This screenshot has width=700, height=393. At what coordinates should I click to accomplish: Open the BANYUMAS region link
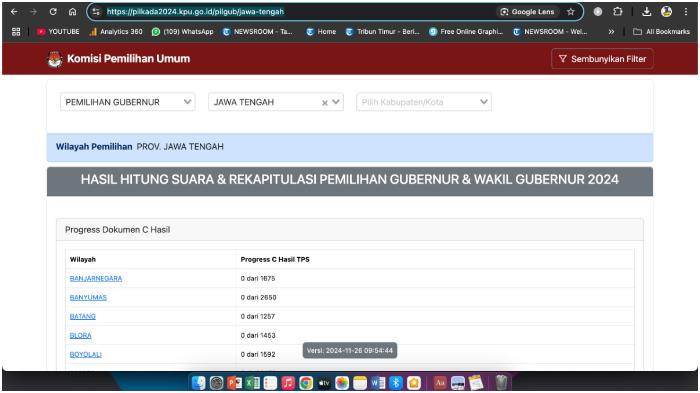pos(88,297)
